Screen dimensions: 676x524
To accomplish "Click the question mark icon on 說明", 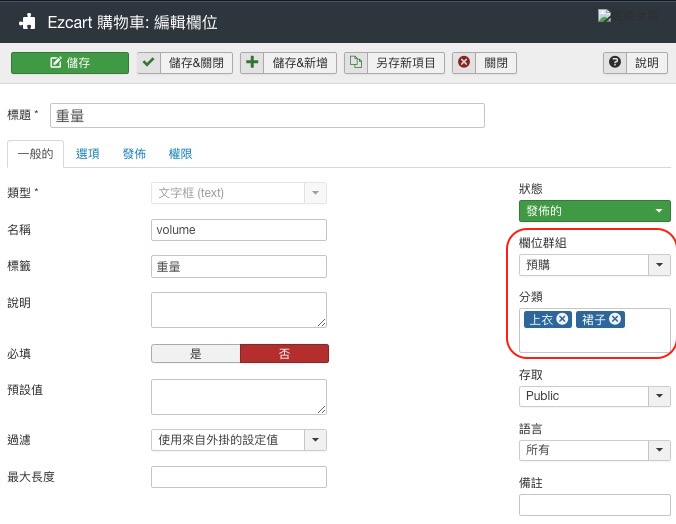I will (x=615, y=63).
